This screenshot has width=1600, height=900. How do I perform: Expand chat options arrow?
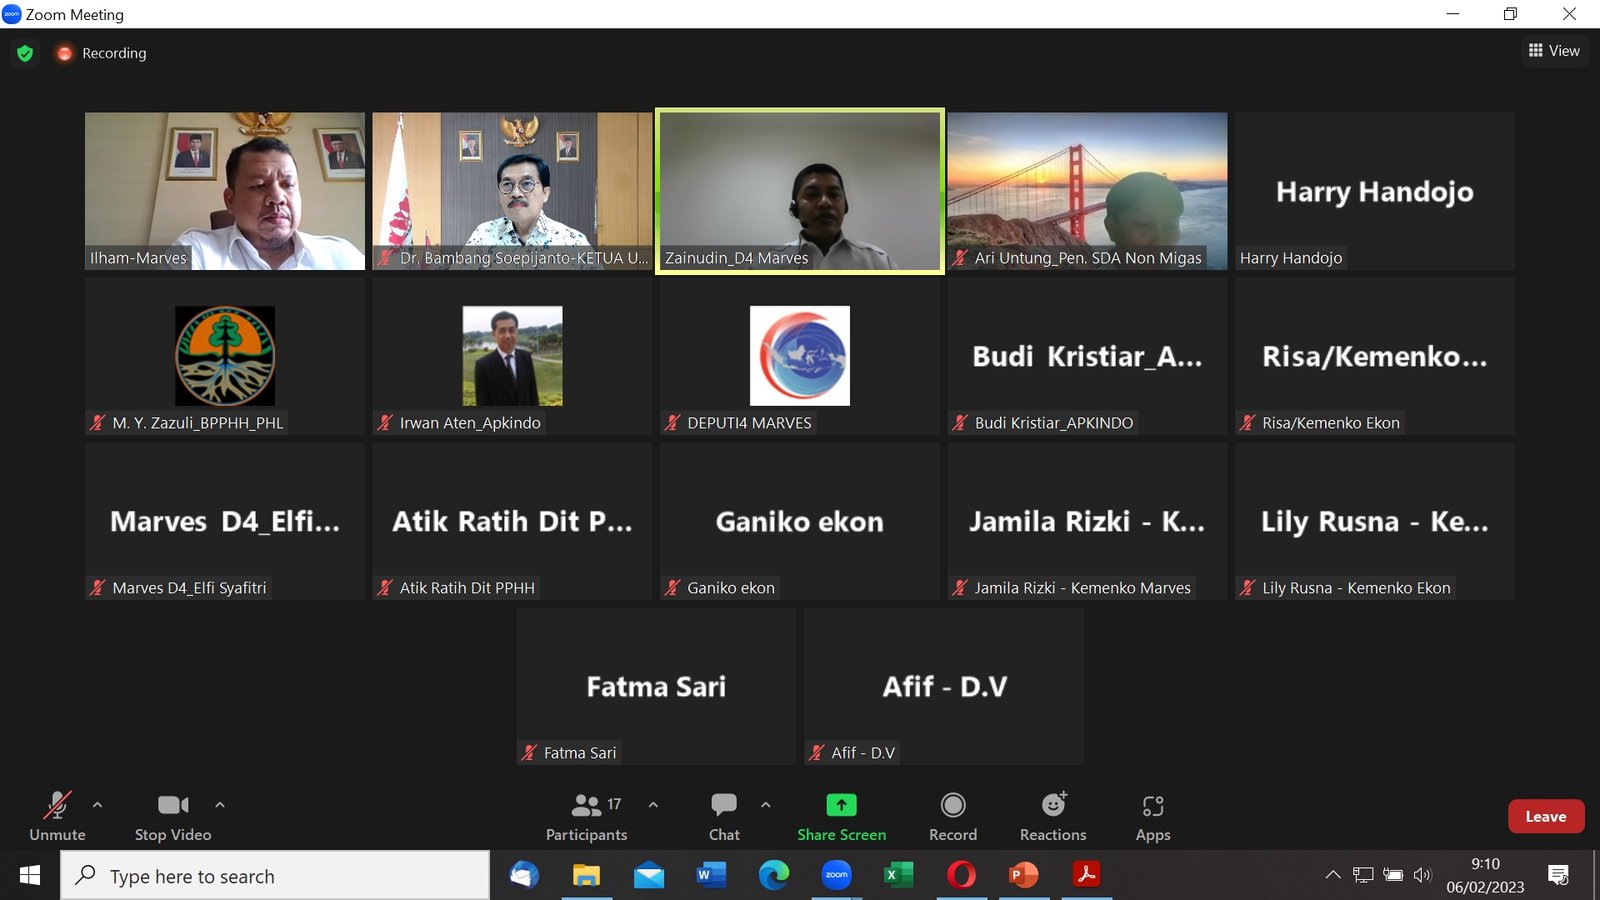coord(765,804)
